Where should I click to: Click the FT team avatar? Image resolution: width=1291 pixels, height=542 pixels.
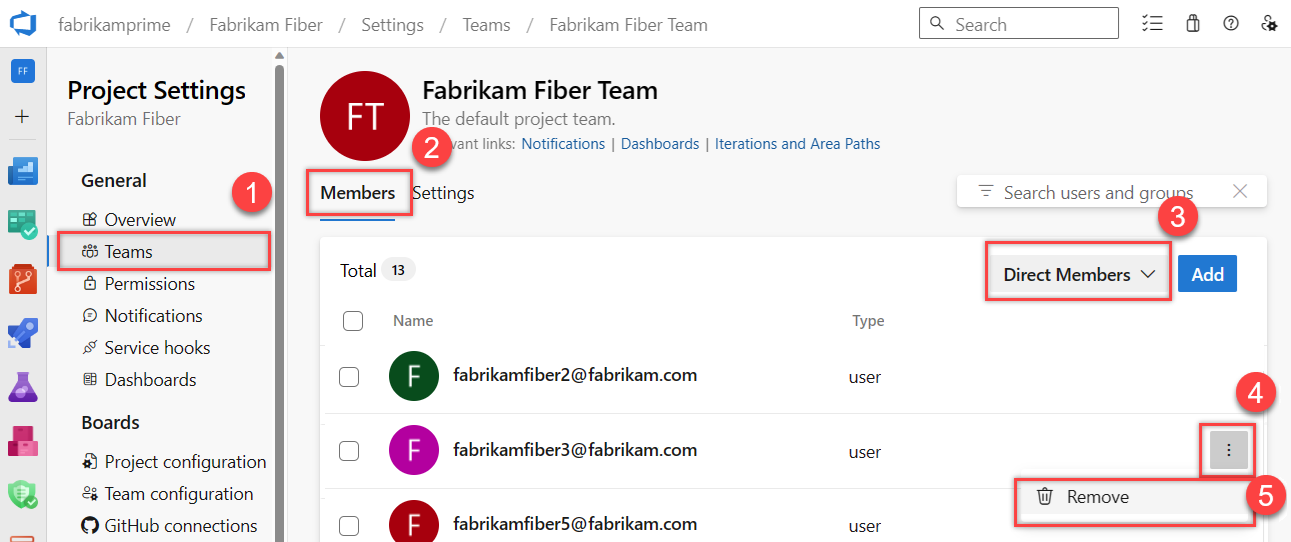tap(365, 116)
